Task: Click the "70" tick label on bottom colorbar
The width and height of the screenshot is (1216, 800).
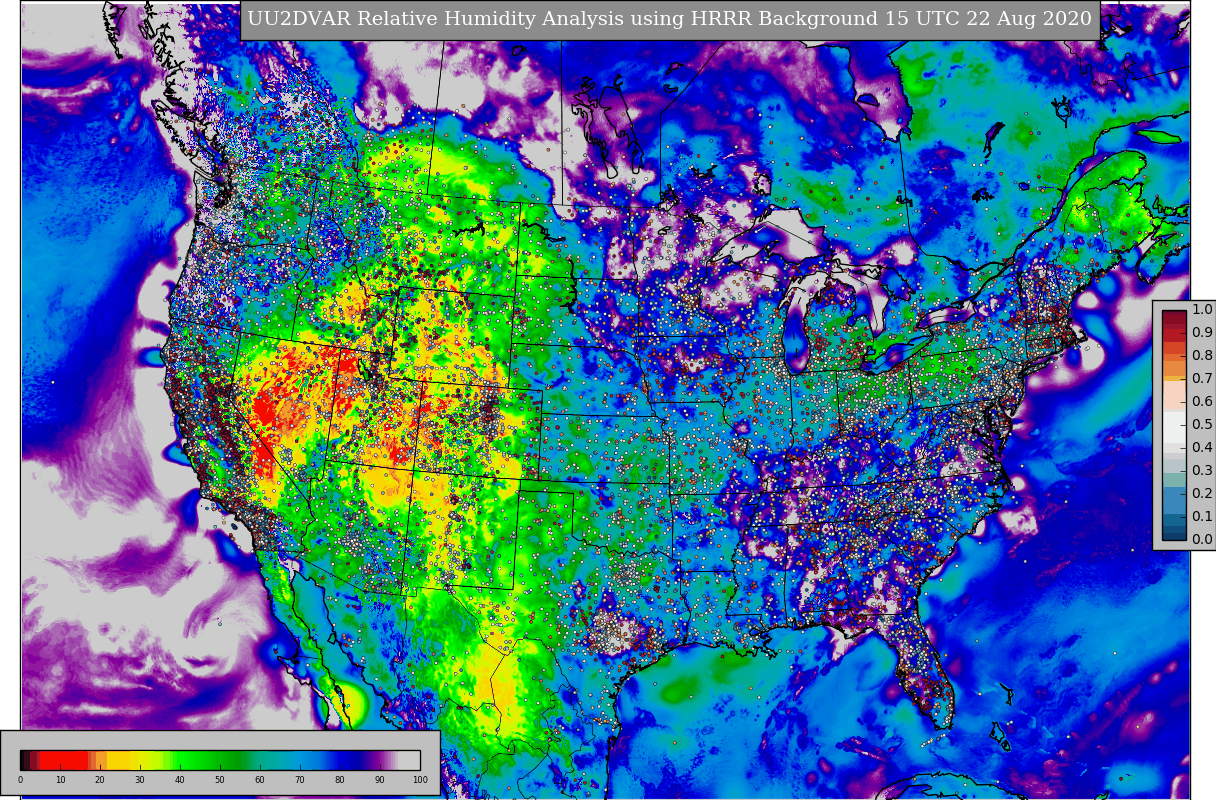Action: pos(300,780)
